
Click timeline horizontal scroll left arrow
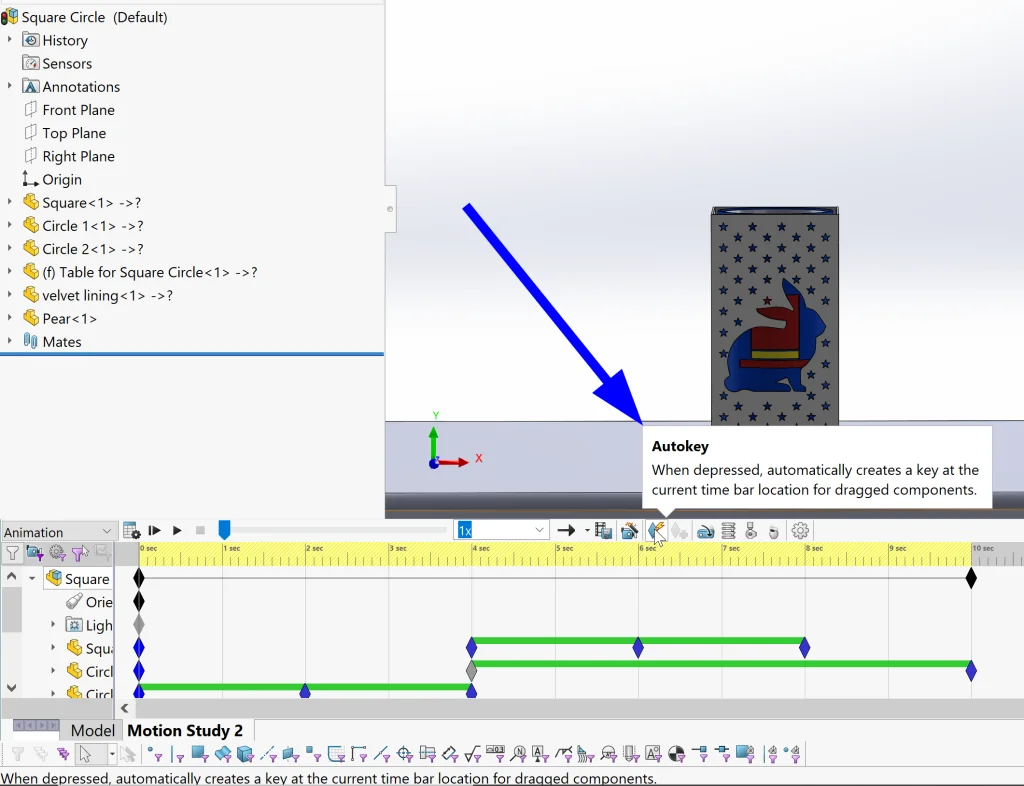125,708
